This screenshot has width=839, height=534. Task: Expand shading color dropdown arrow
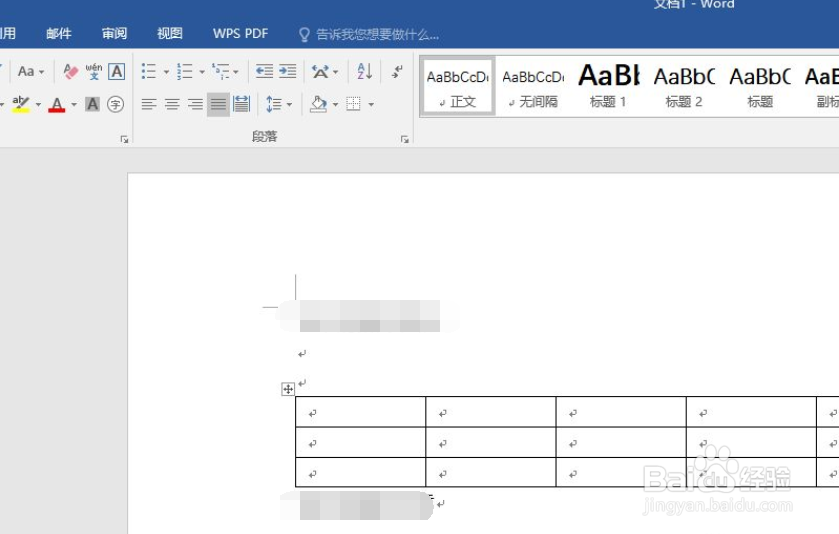tap(335, 104)
